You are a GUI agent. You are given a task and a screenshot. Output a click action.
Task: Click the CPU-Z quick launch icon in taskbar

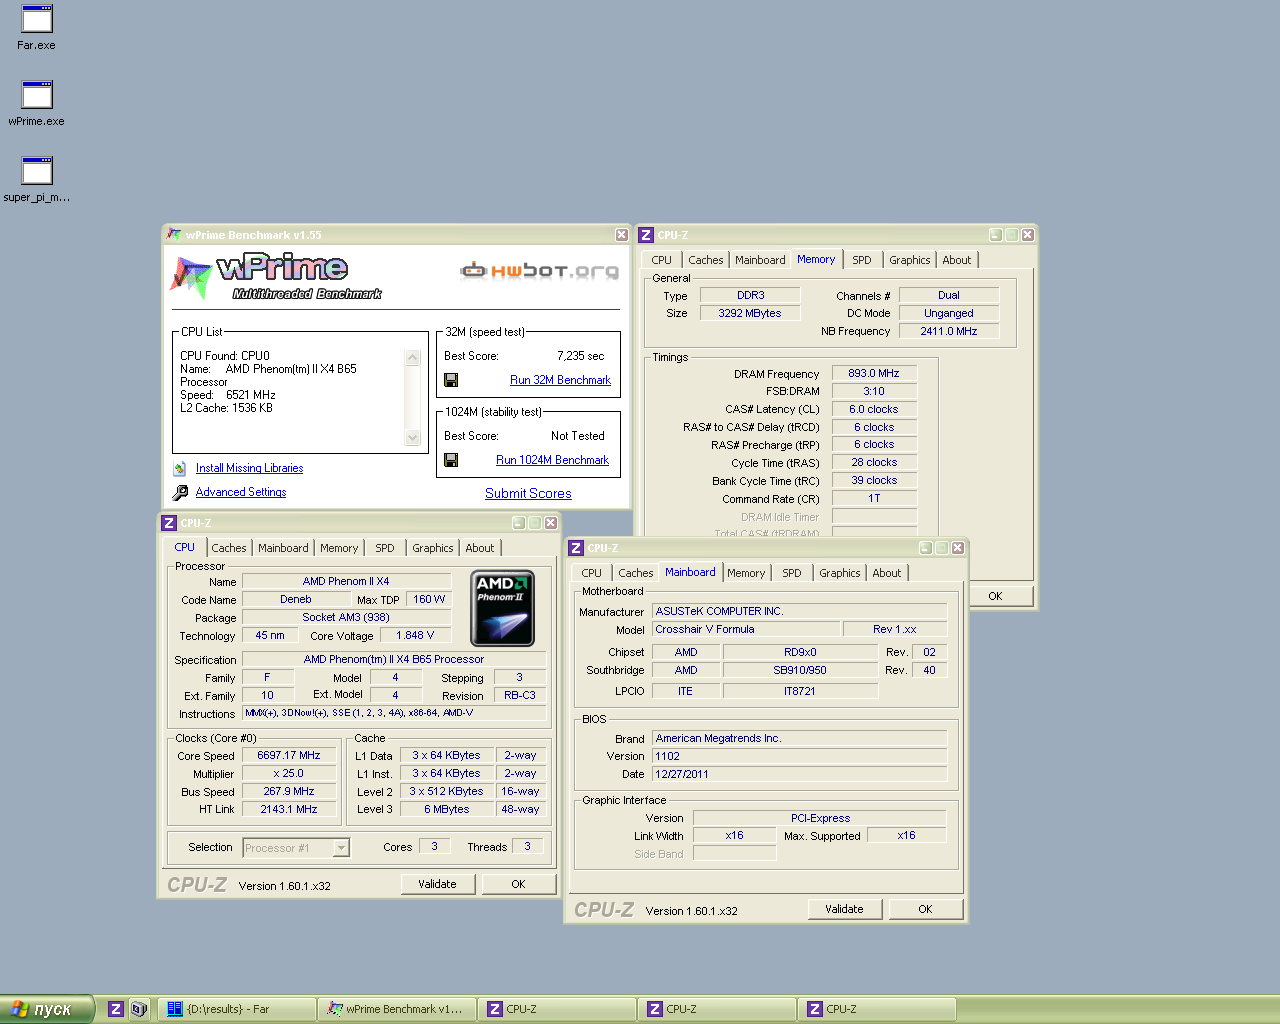[116, 1009]
